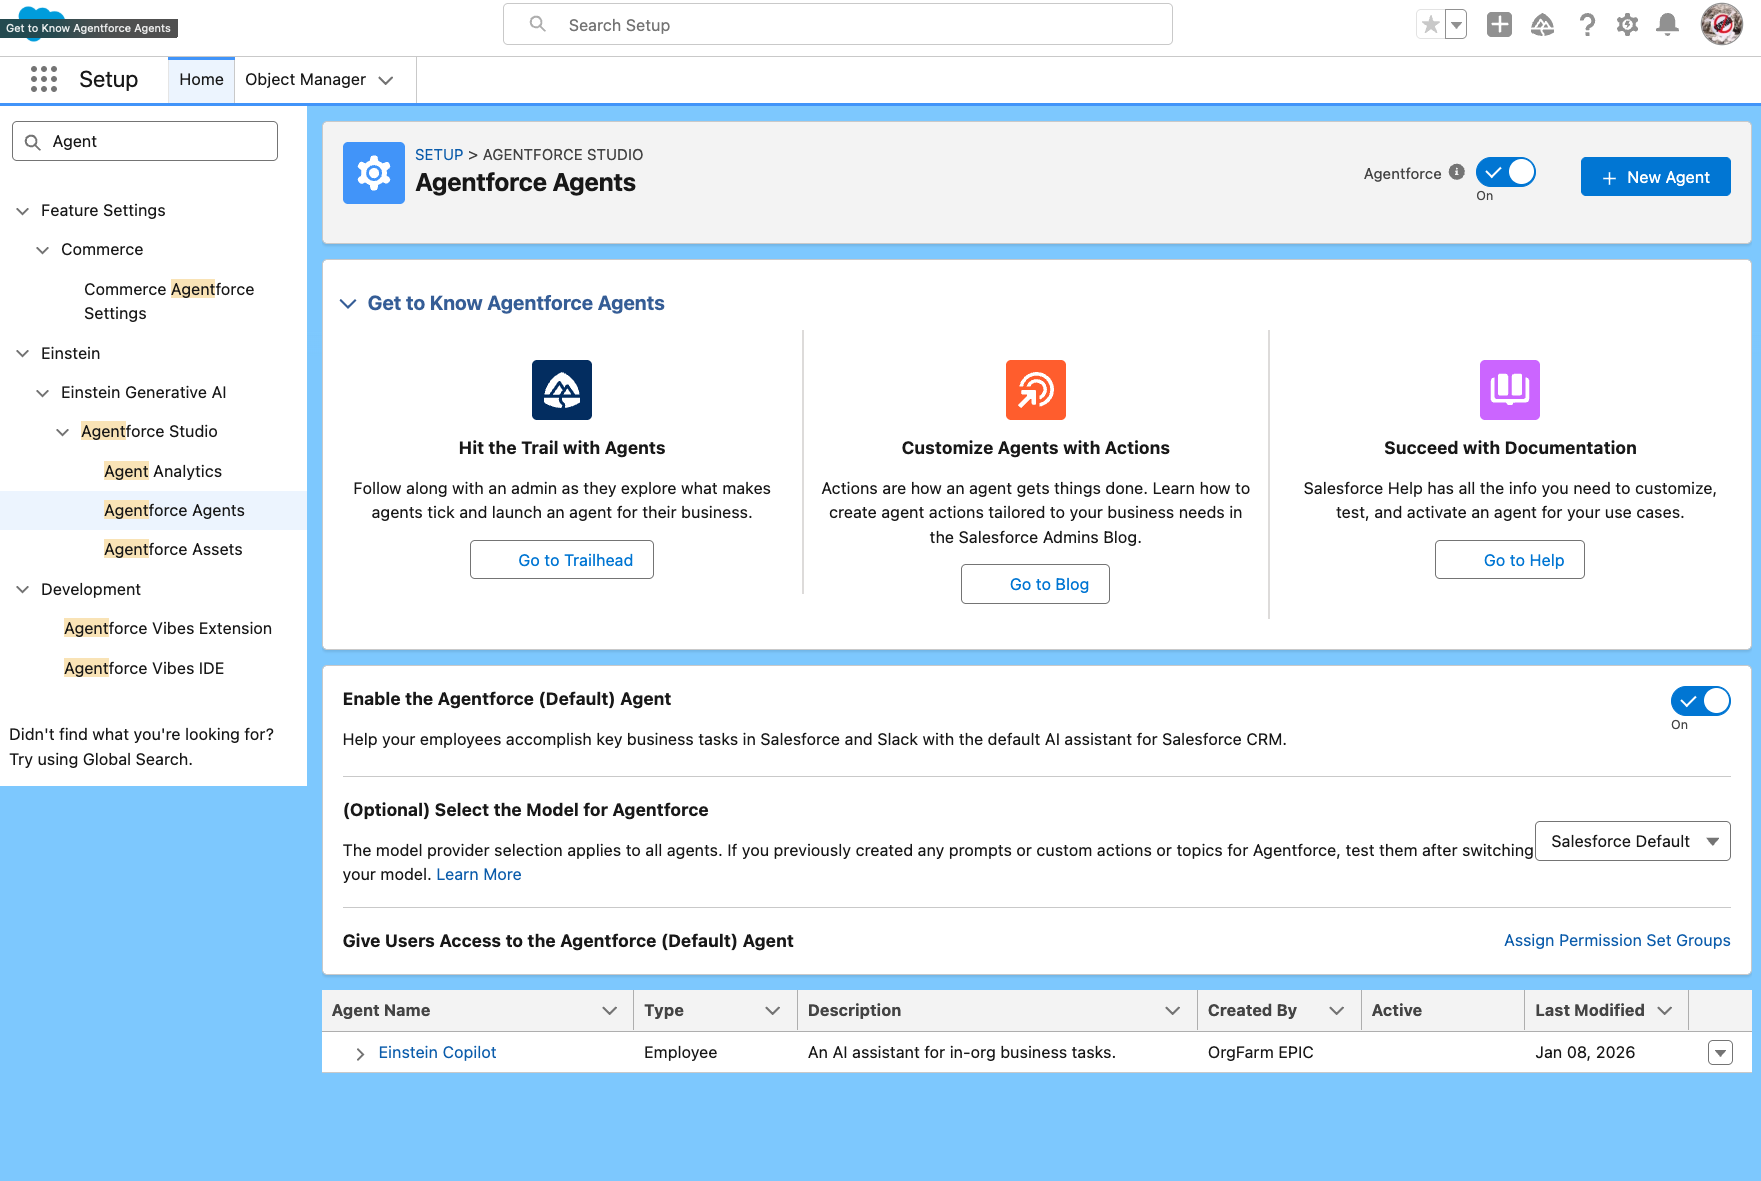Click the Agentforce info tooltip icon
The image size is (1761, 1181).
click(x=1457, y=172)
